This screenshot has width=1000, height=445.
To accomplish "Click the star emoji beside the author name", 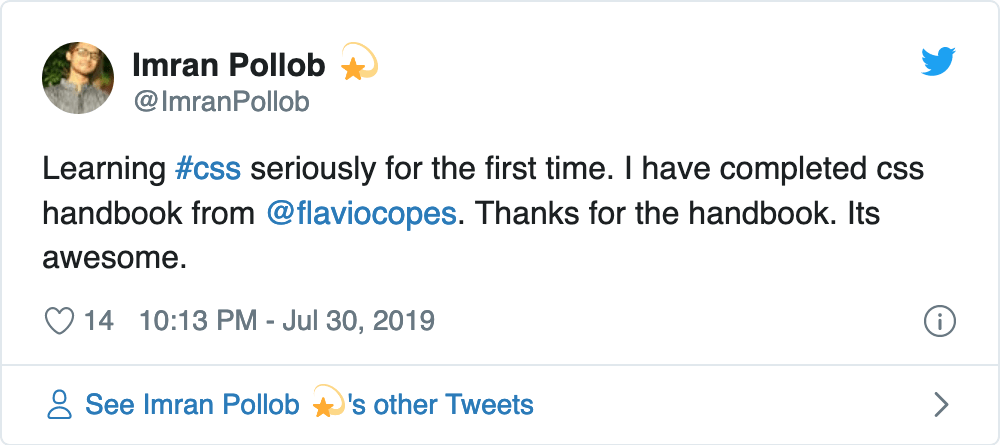I will 357,66.
